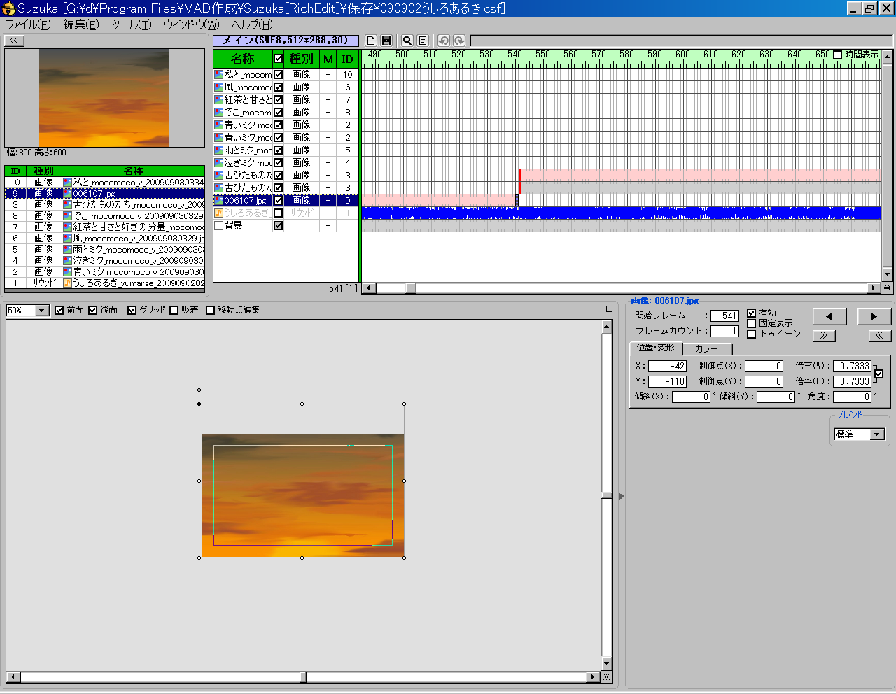Click the corner icon at canvas bottom-right

pyautogui.click(x=607, y=677)
